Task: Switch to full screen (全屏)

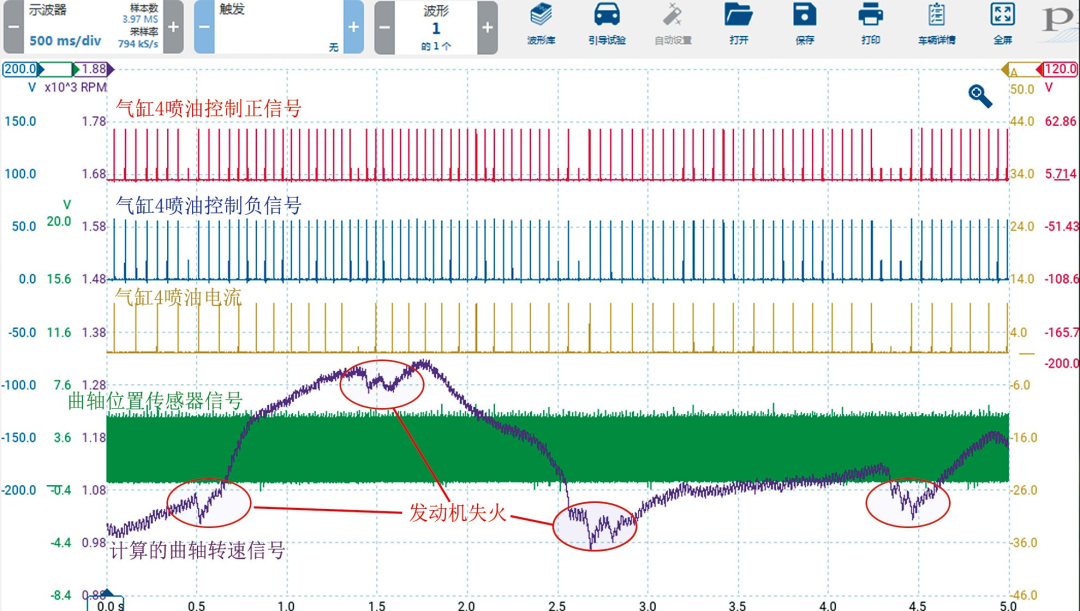Action: (x=1003, y=24)
